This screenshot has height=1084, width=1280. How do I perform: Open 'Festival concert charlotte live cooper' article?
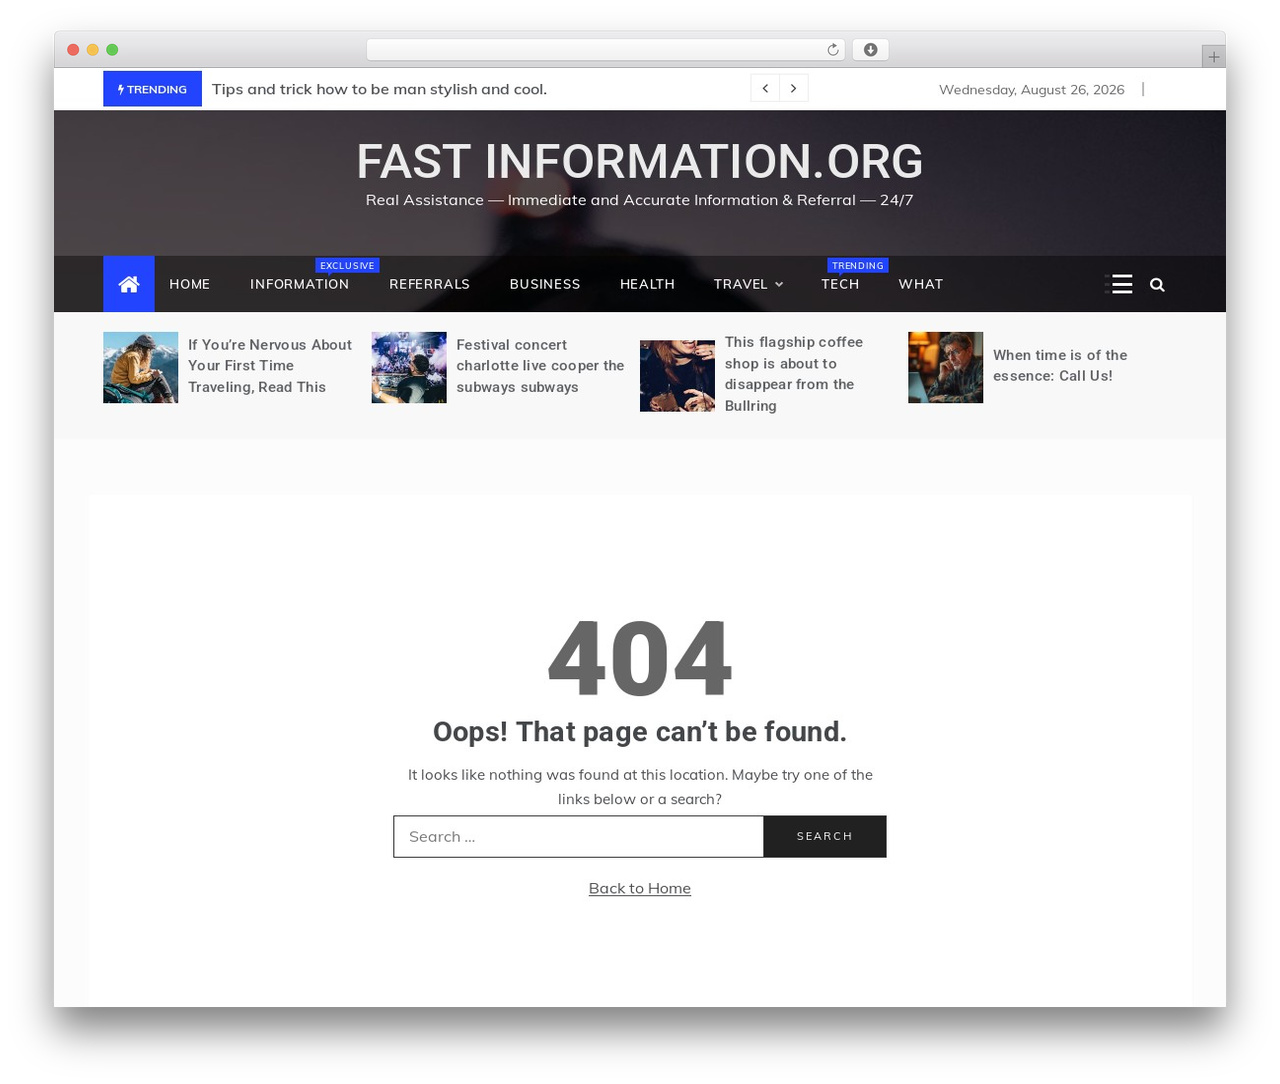coord(540,366)
